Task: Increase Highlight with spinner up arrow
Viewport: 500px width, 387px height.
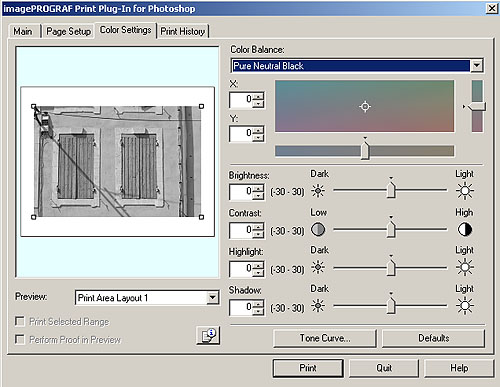Action: pyautogui.click(x=258, y=265)
